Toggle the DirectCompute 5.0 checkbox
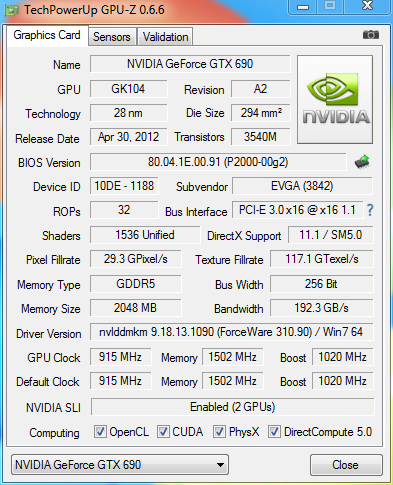393x485 pixels. click(274, 432)
